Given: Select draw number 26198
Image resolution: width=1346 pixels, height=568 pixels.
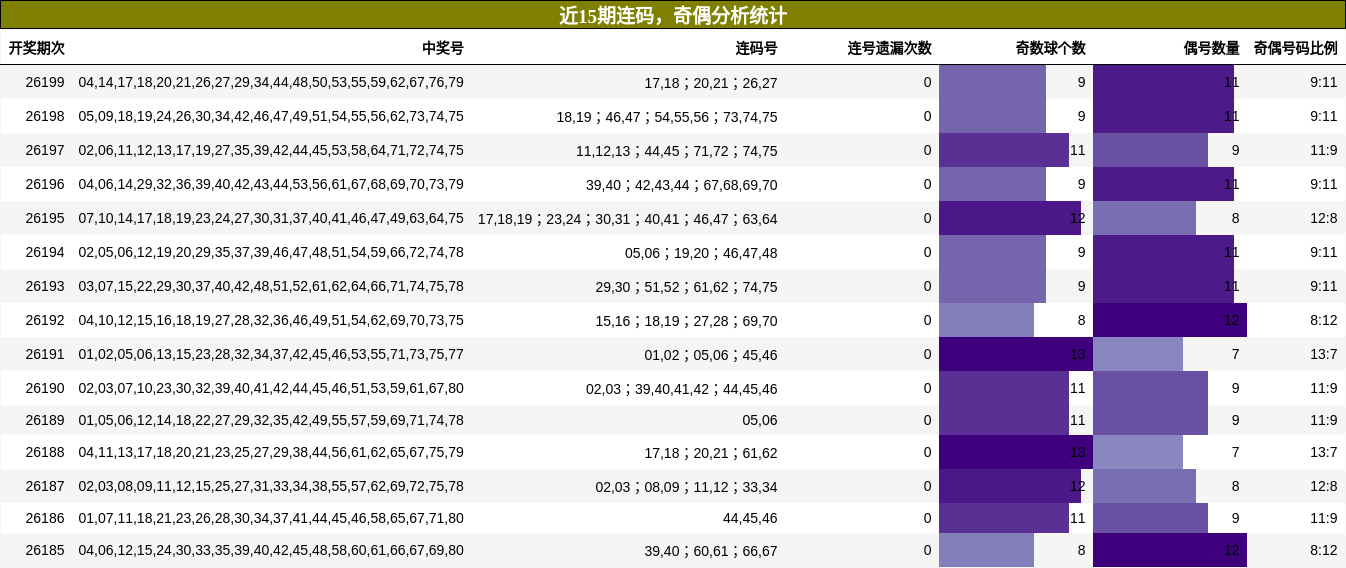Looking at the screenshot, I should pyautogui.click(x=45, y=116).
